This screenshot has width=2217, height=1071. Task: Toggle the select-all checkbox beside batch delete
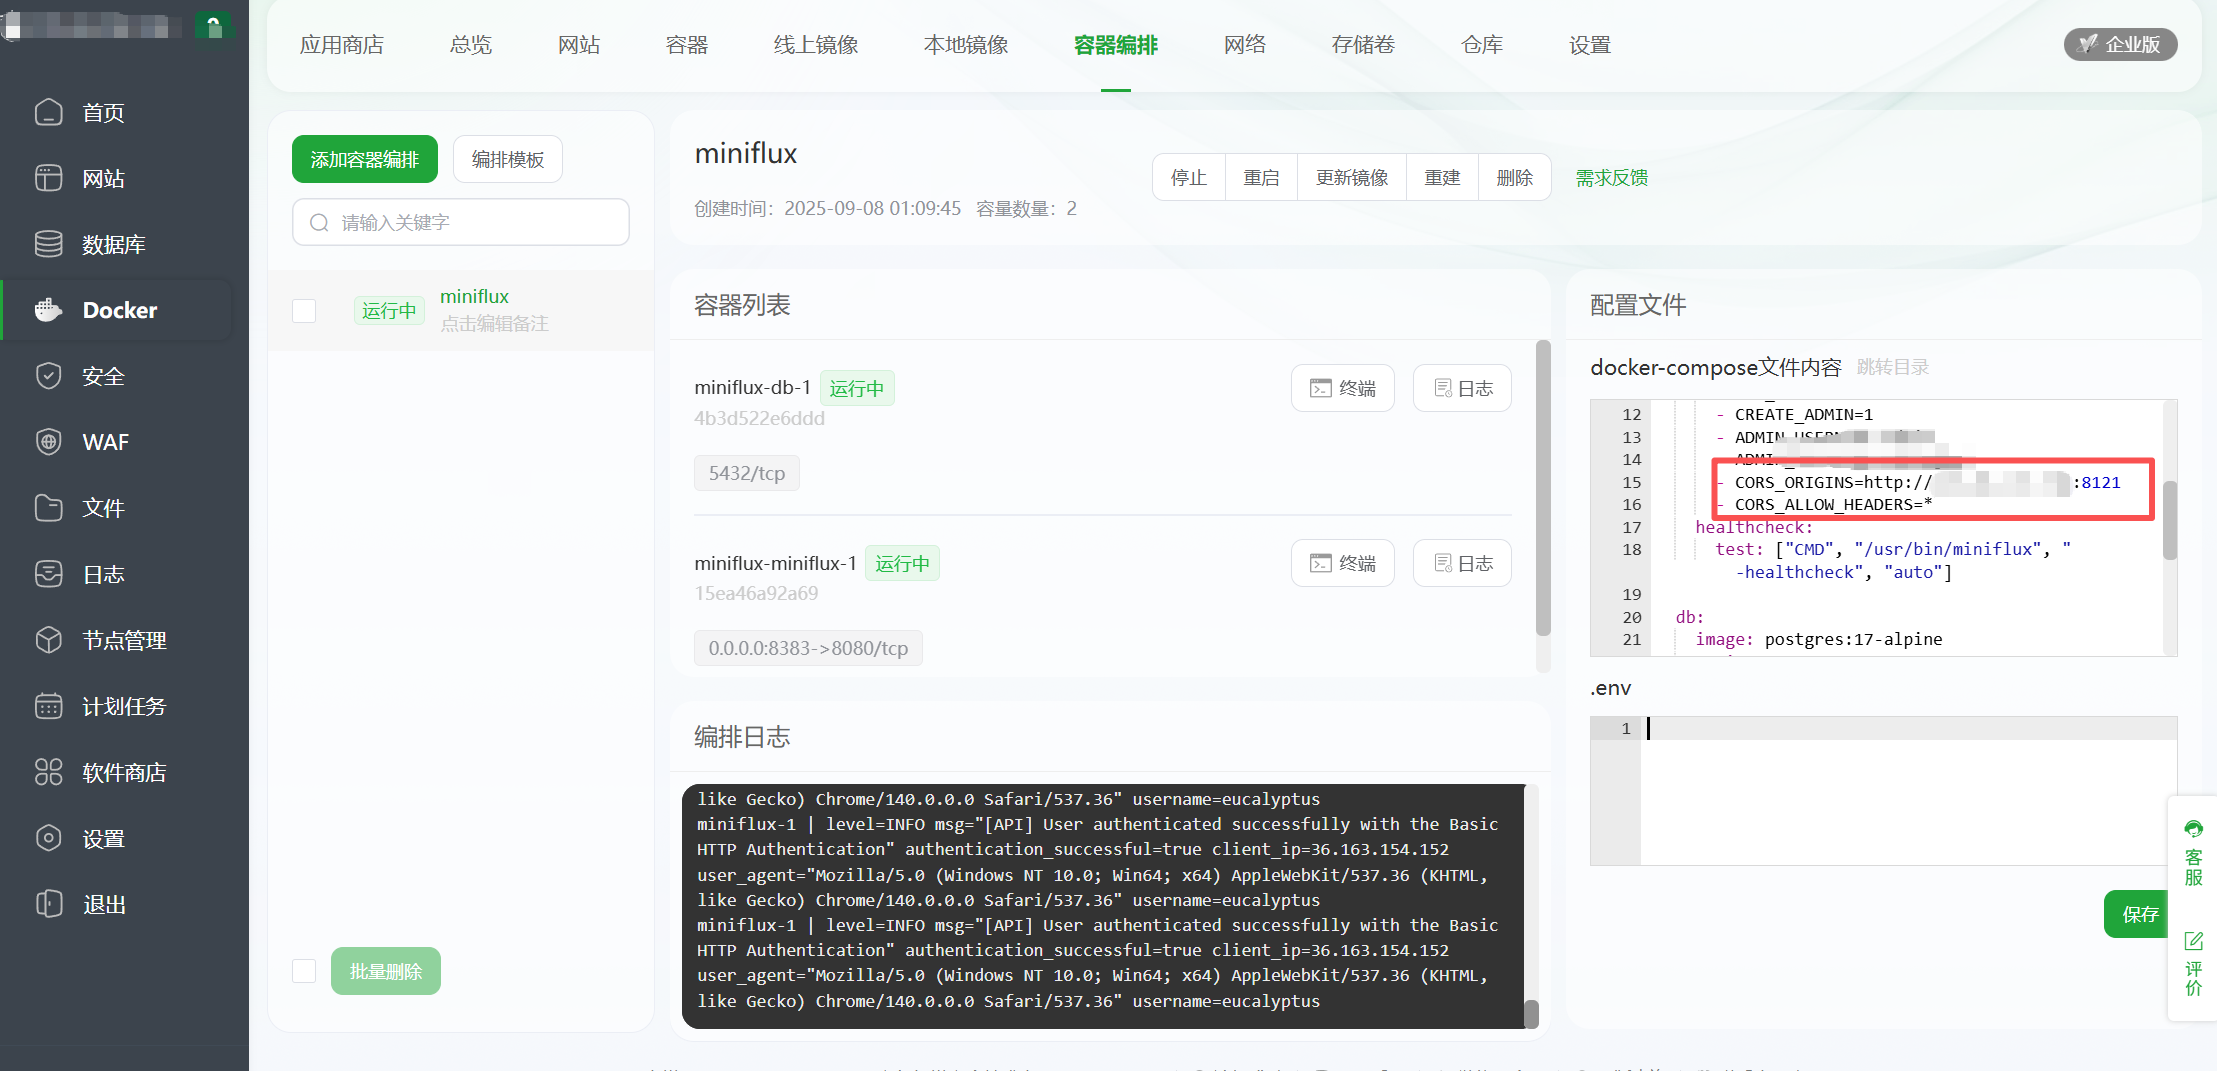pyautogui.click(x=304, y=971)
